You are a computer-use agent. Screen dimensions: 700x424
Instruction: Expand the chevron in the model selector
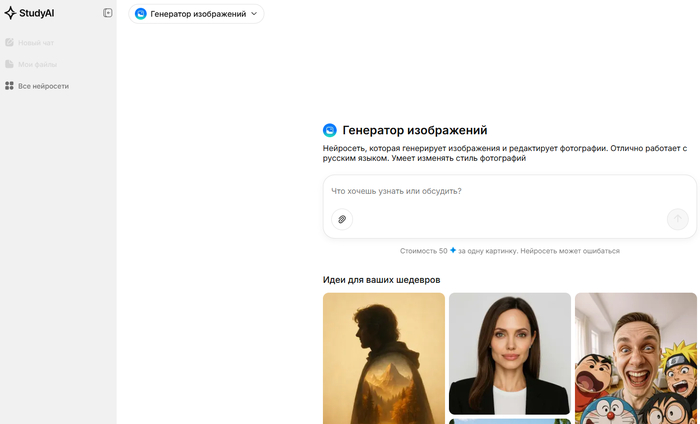click(x=254, y=14)
